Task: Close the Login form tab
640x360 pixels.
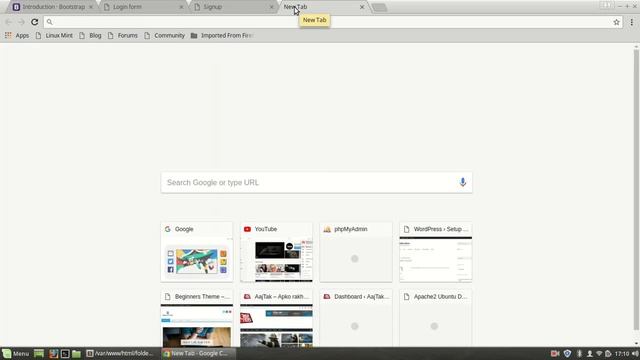Action: click(x=181, y=7)
